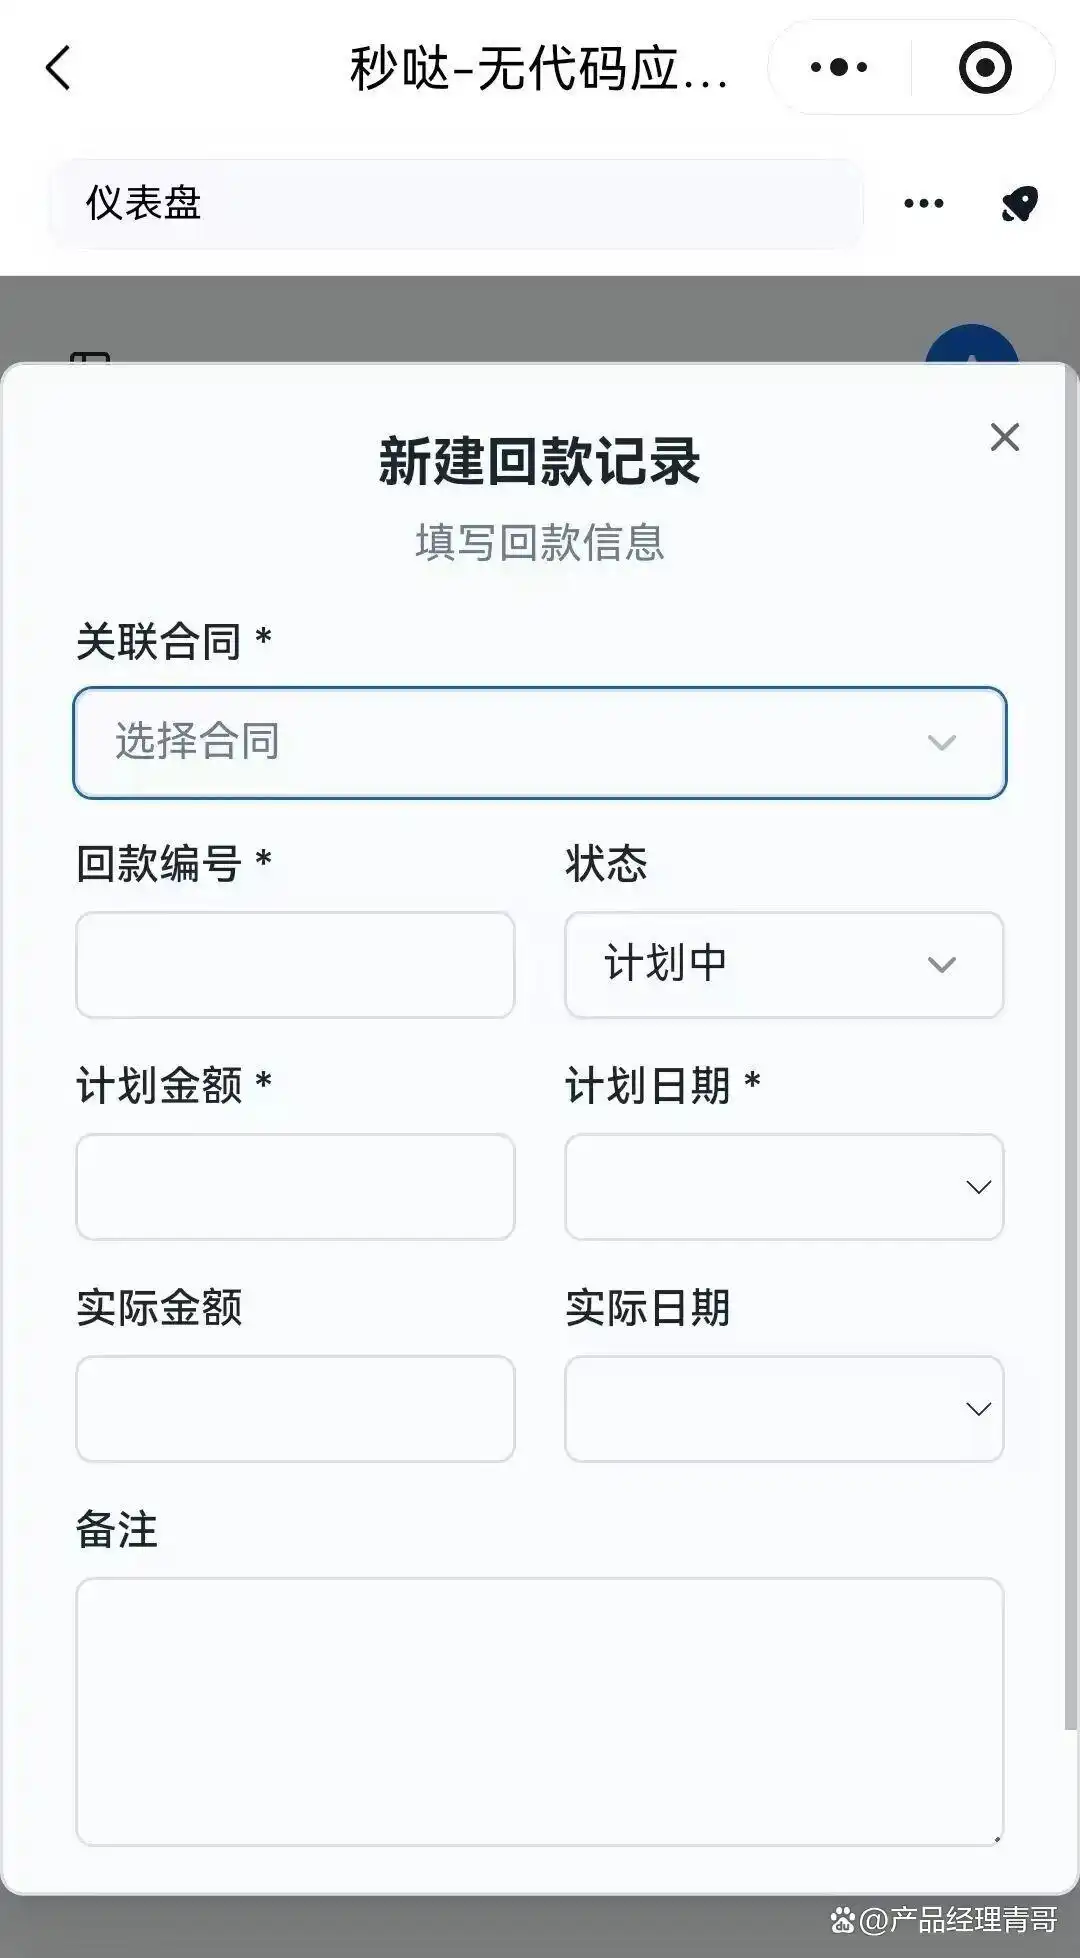Screen dimensions: 1080x1958
Task: Tap the three-dot icon next to 仪表盘 search bar
Action: (x=921, y=203)
